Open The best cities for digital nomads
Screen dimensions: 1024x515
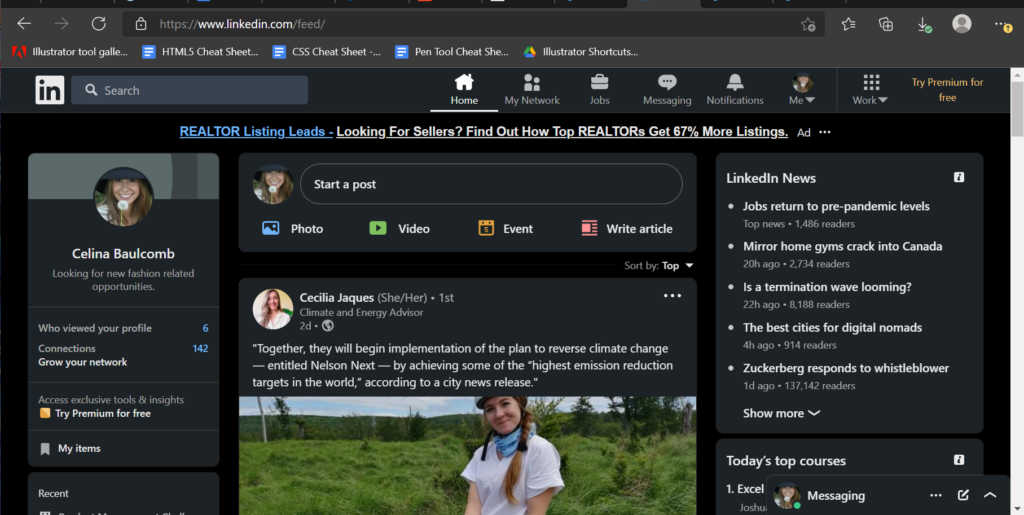click(833, 328)
